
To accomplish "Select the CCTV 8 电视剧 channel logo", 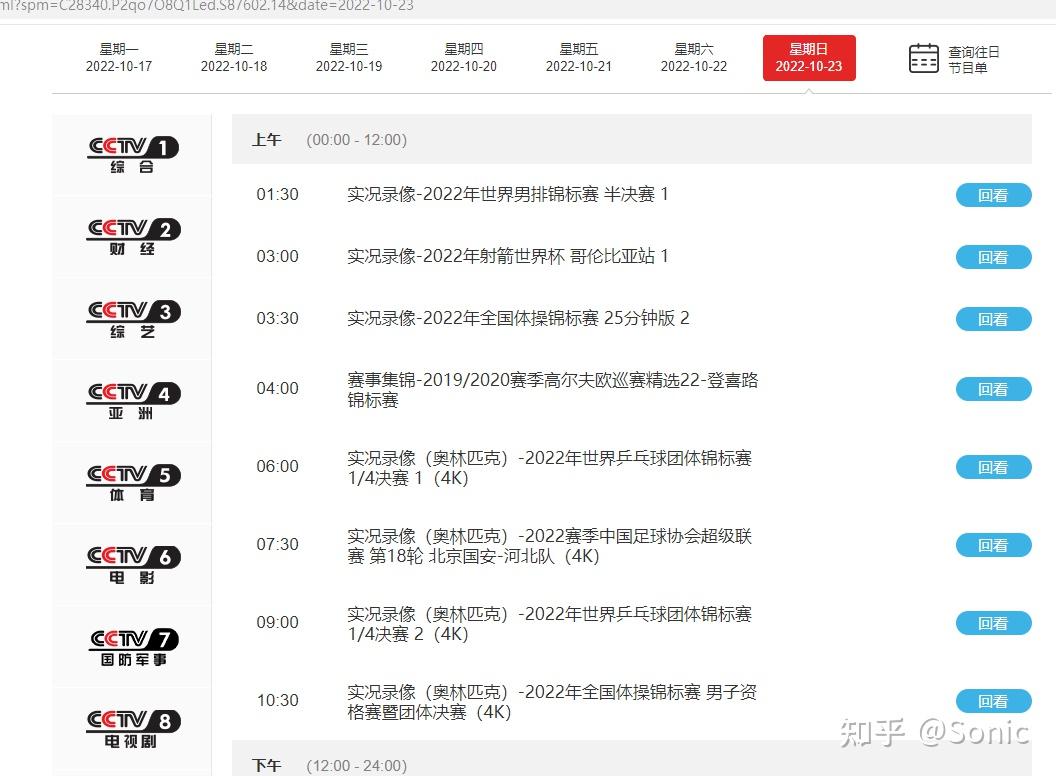I will tap(133, 730).
